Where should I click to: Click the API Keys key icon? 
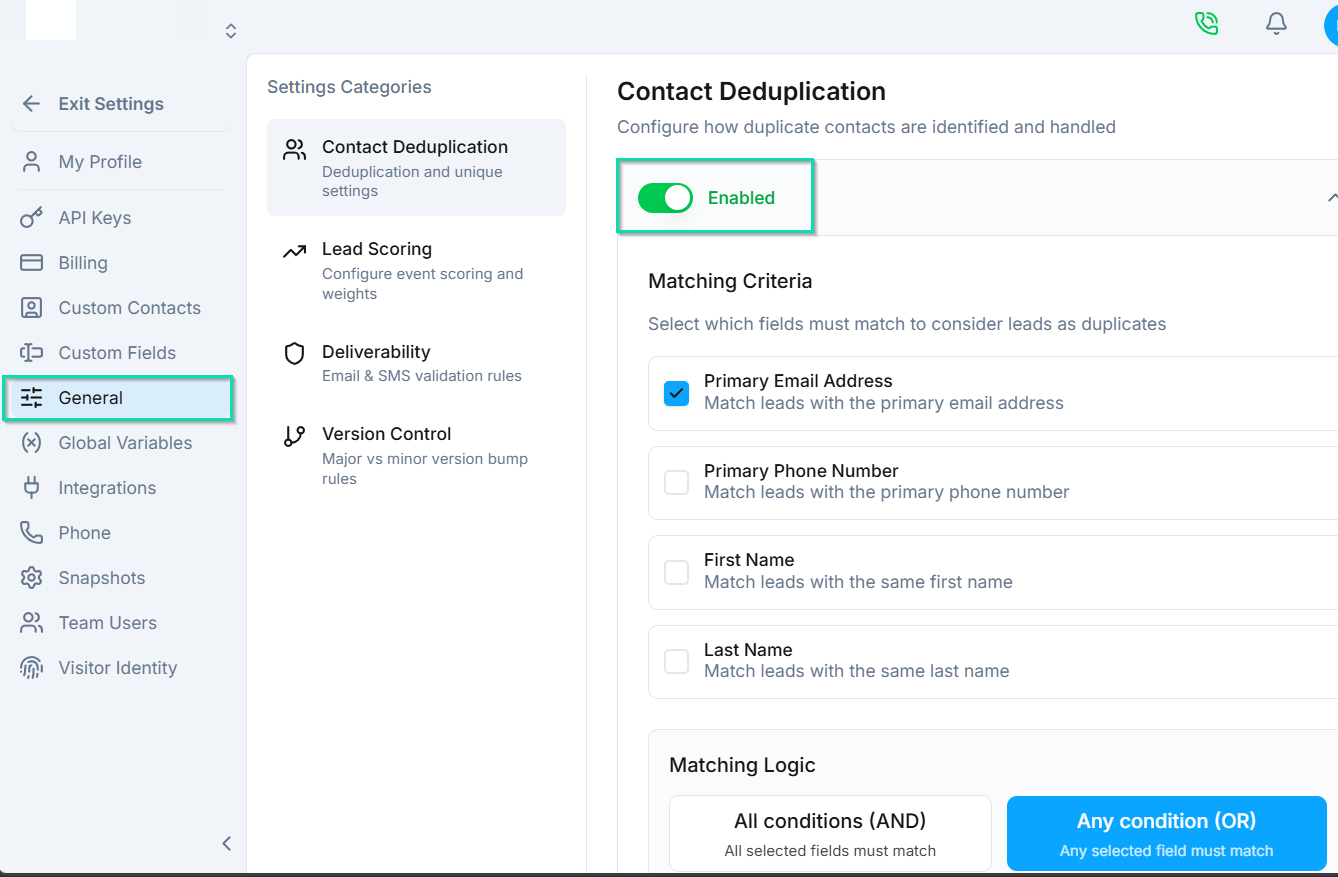[32, 218]
